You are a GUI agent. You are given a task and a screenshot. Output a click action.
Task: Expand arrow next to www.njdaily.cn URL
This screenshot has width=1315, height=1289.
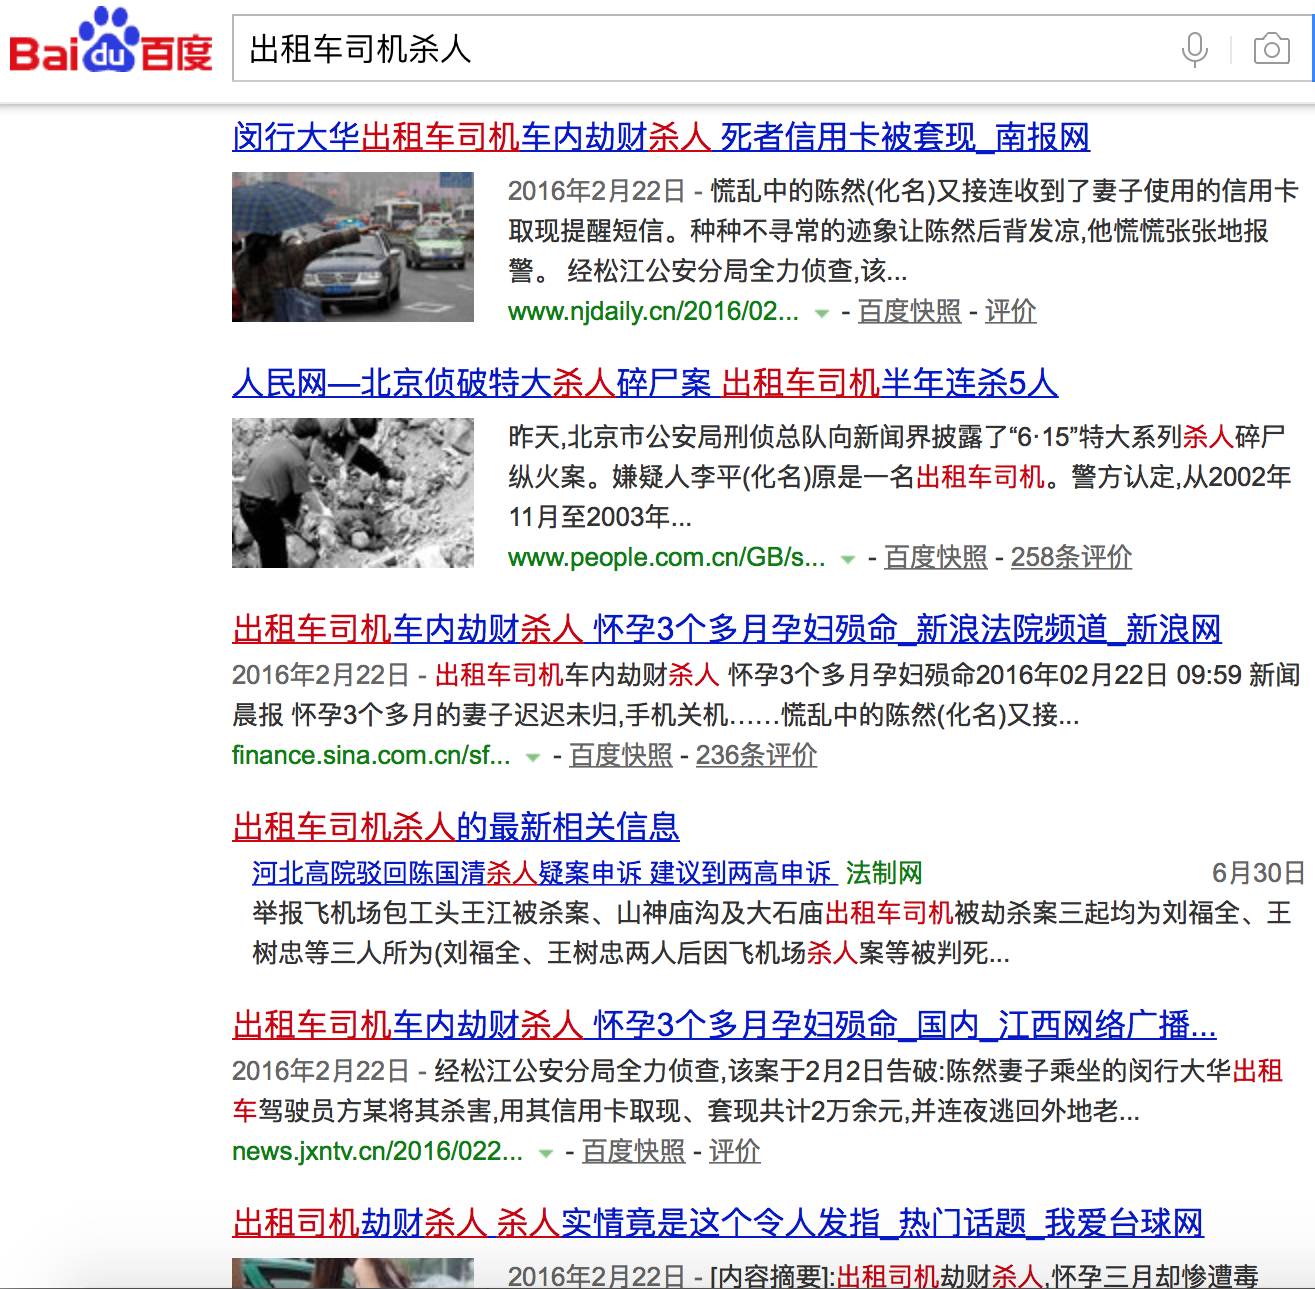[822, 313]
